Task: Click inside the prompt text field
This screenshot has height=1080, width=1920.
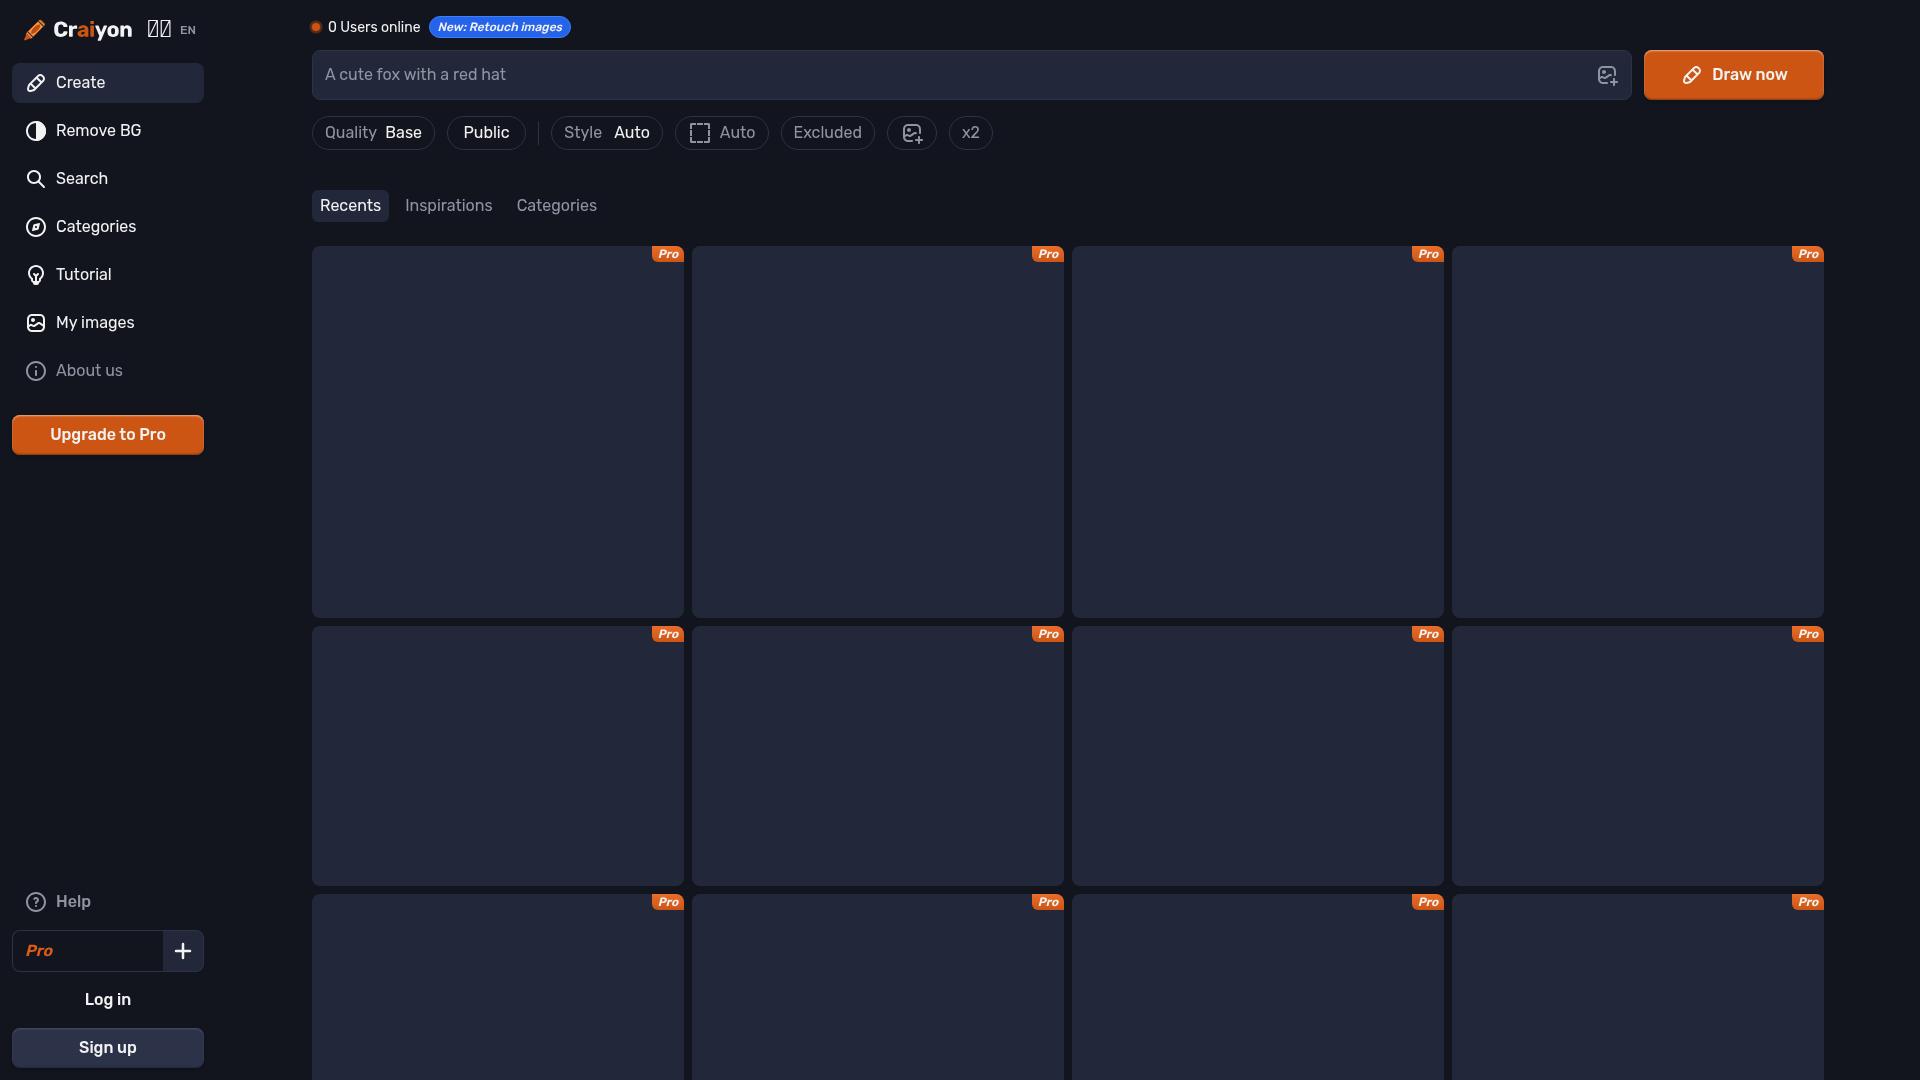Action: pos(900,74)
